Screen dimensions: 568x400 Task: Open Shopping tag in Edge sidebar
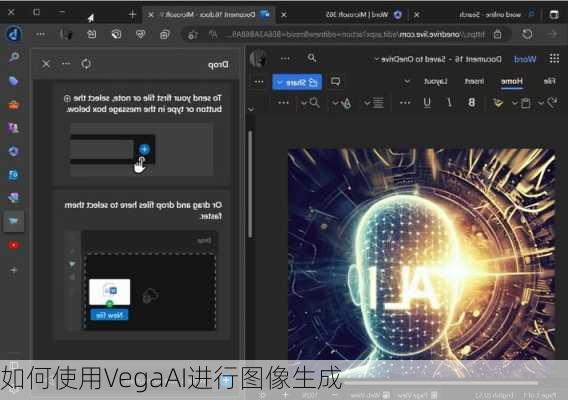[x=14, y=81]
